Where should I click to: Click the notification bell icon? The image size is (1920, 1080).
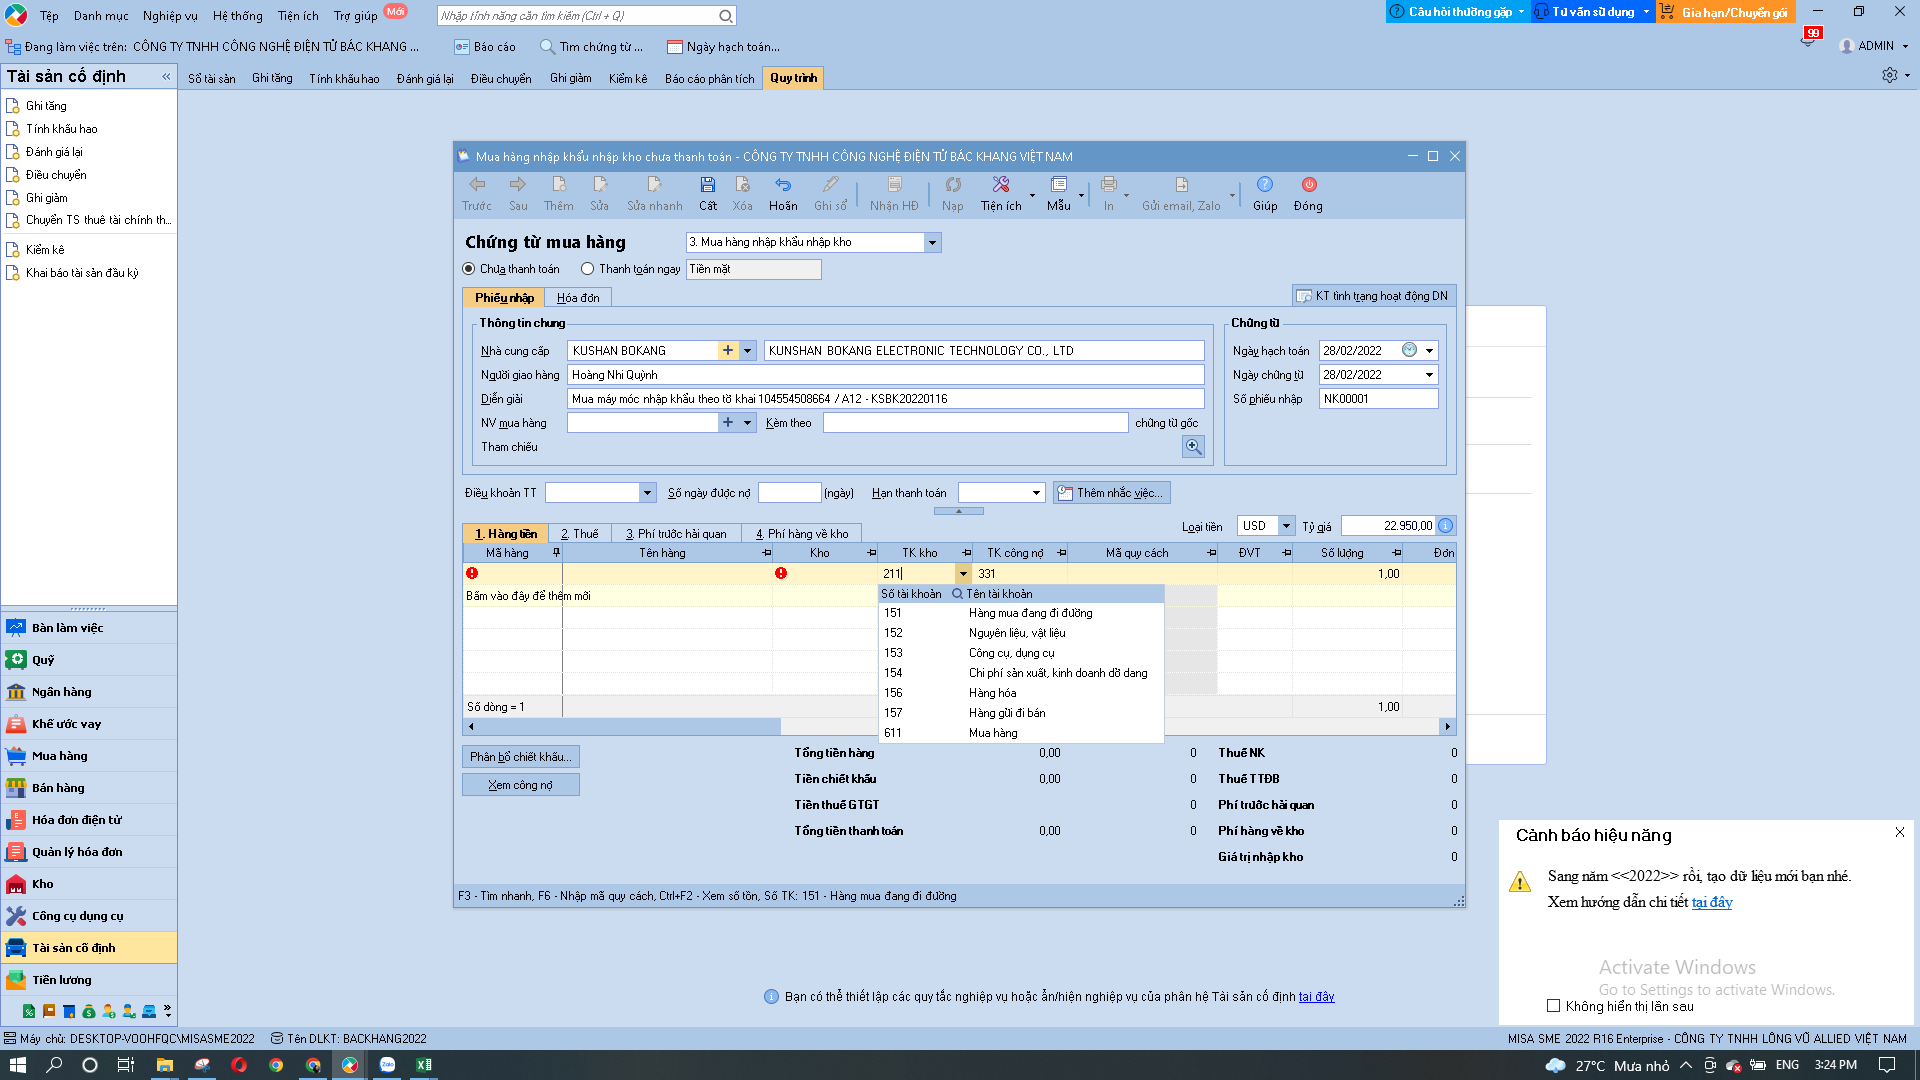coord(1808,41)
